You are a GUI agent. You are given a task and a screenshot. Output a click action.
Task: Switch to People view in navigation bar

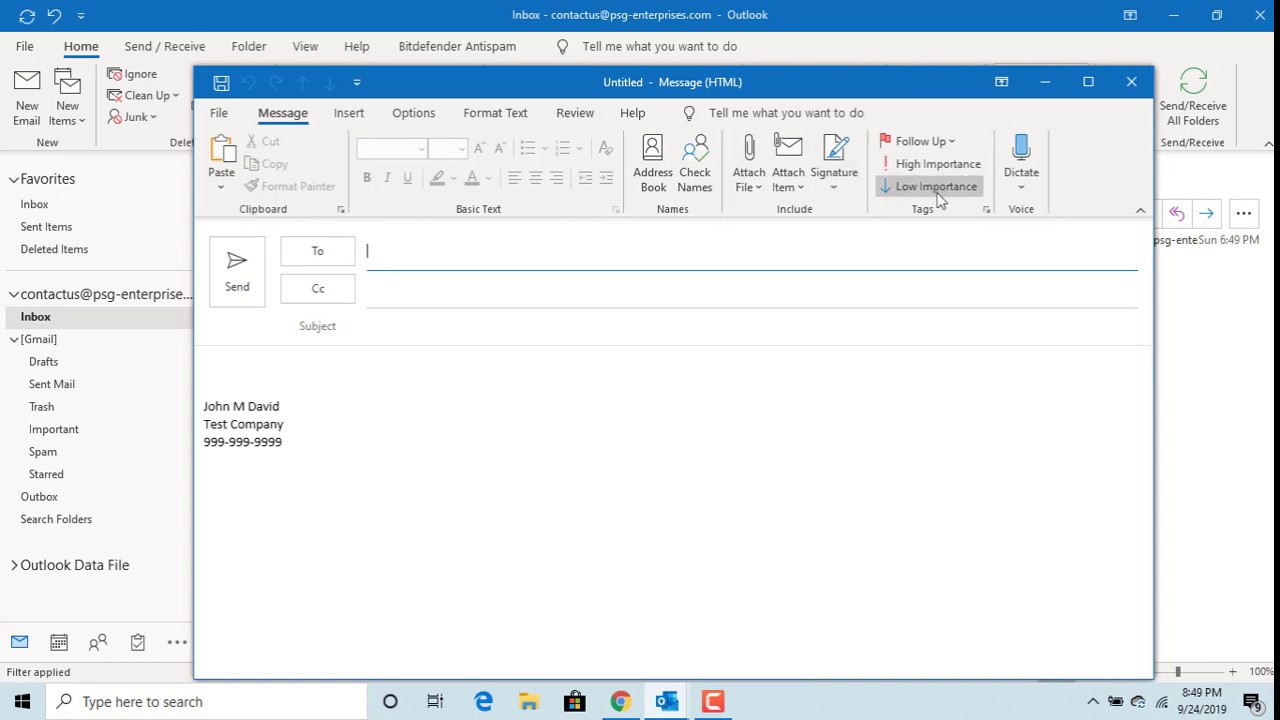pyautogui.click(x=98, y=643)
